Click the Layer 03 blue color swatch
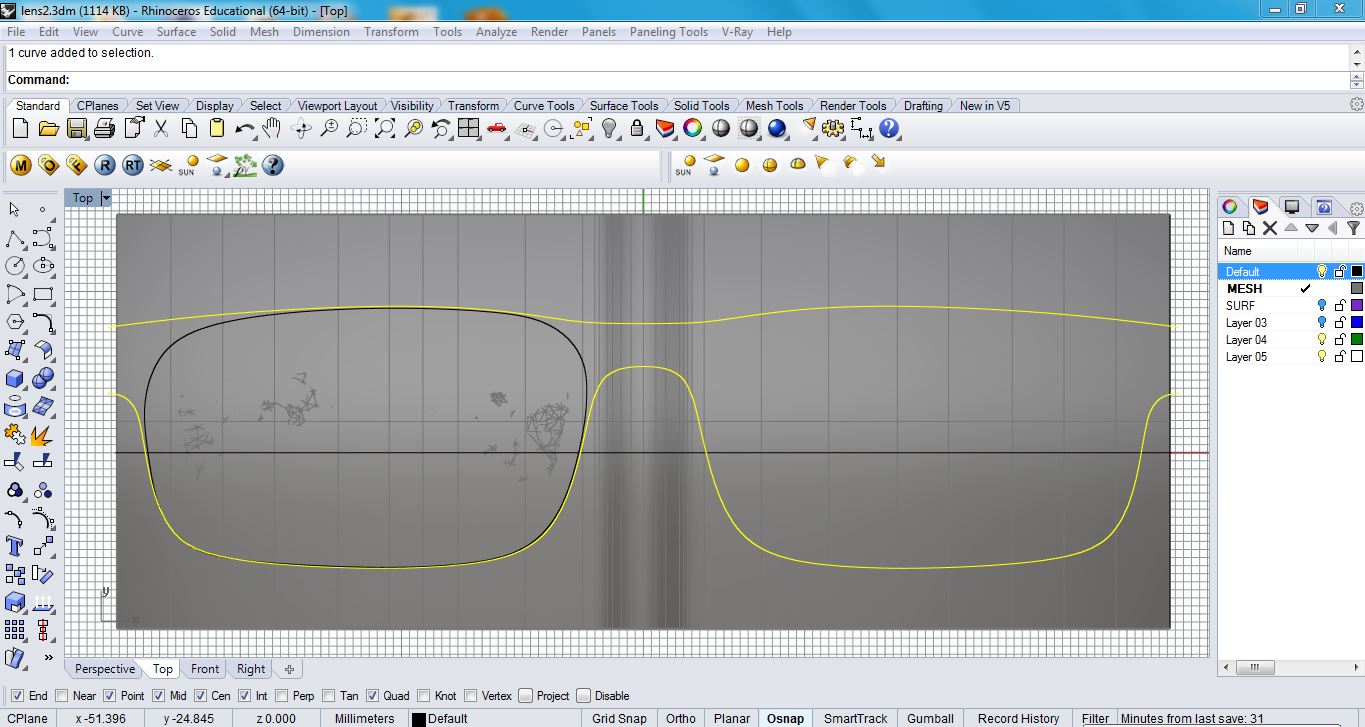The image size is (1365, 727). coord(1356,322)
